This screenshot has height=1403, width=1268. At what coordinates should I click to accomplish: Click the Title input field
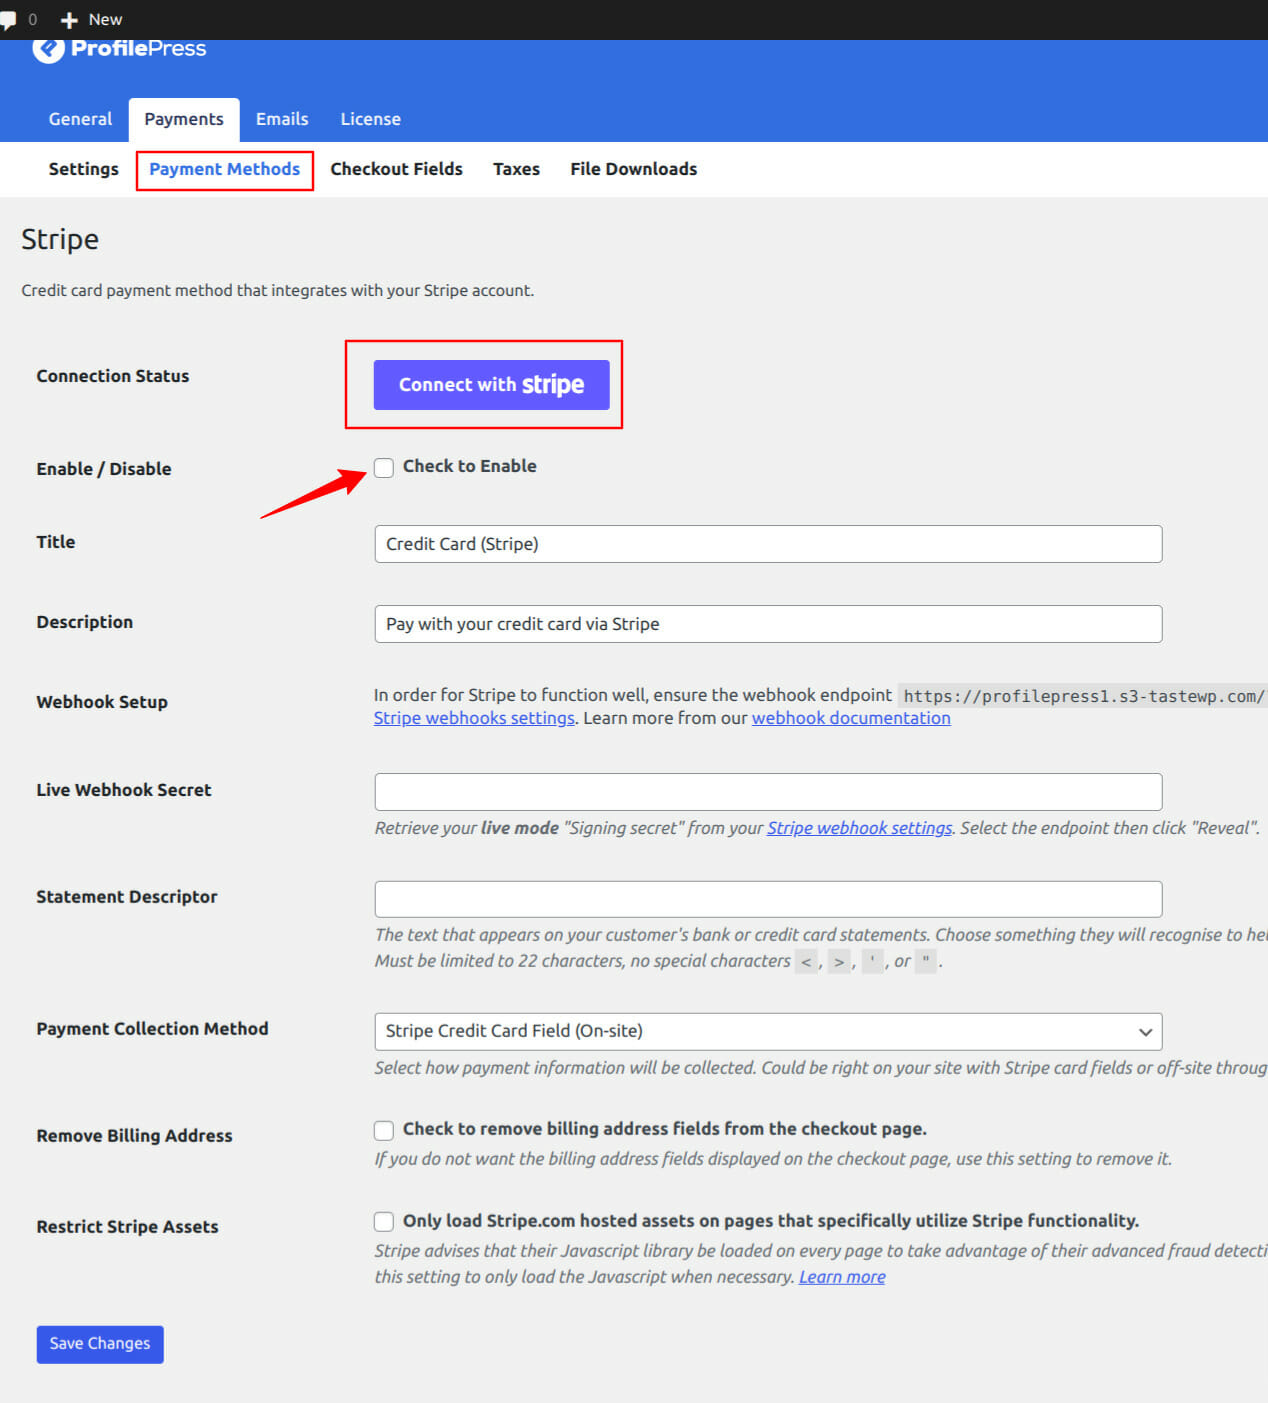(x=768, y=544)
